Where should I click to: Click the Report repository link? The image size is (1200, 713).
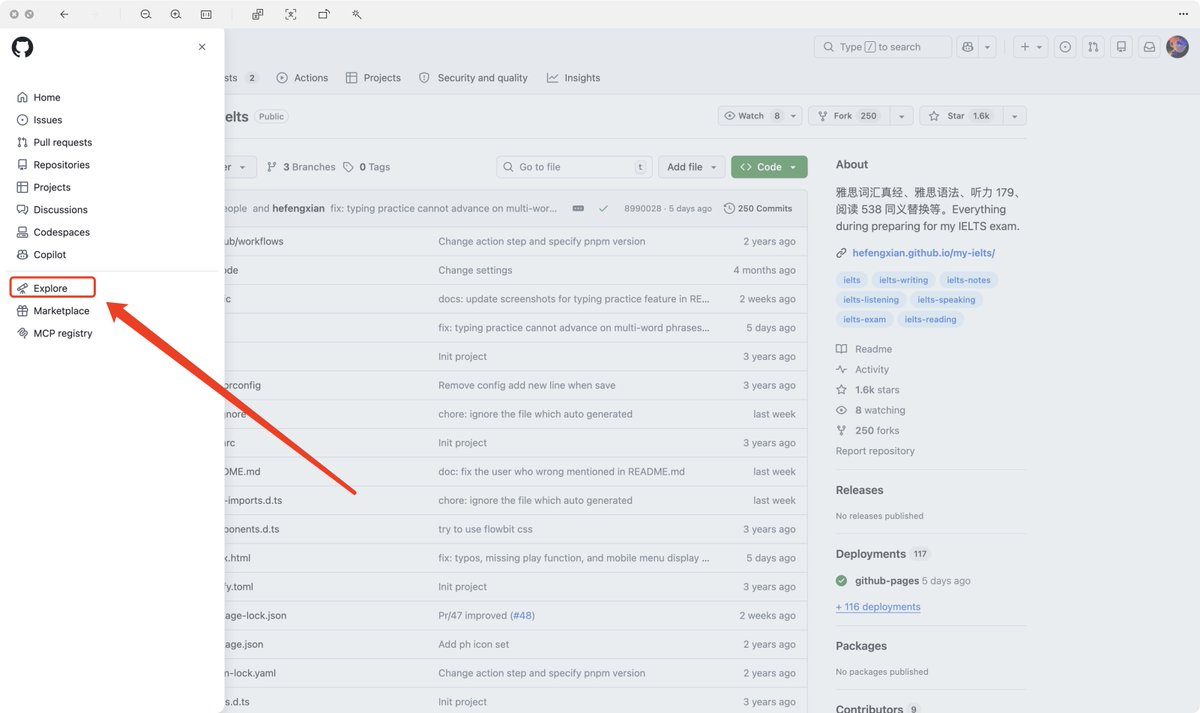pos(875,451)
